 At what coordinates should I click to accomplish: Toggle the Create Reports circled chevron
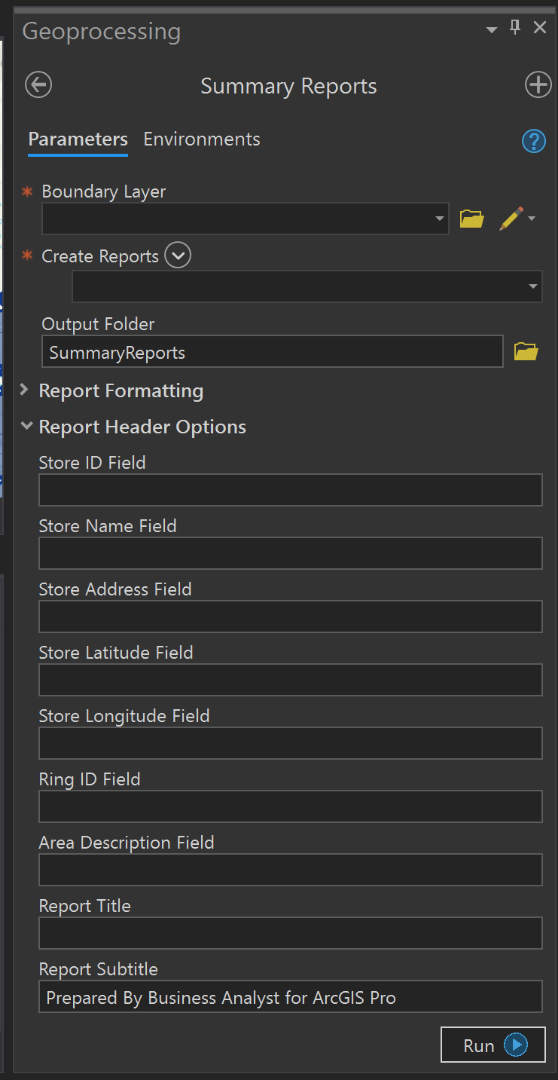coord(178,256)
